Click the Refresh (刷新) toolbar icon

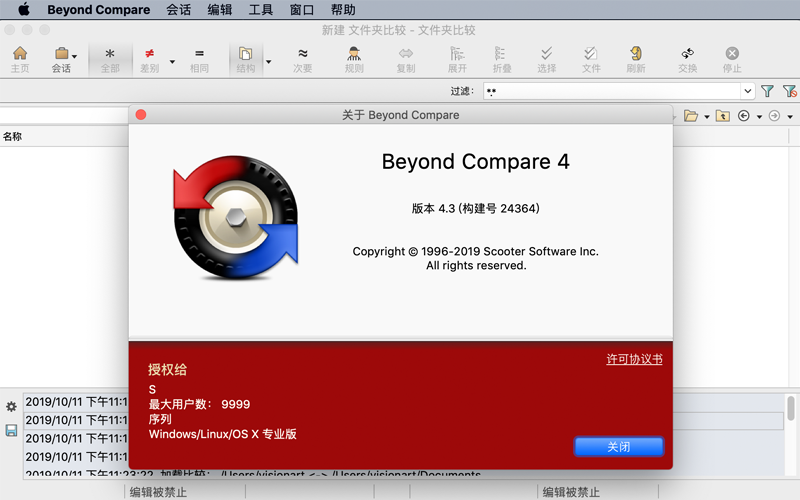pos(636,59)
